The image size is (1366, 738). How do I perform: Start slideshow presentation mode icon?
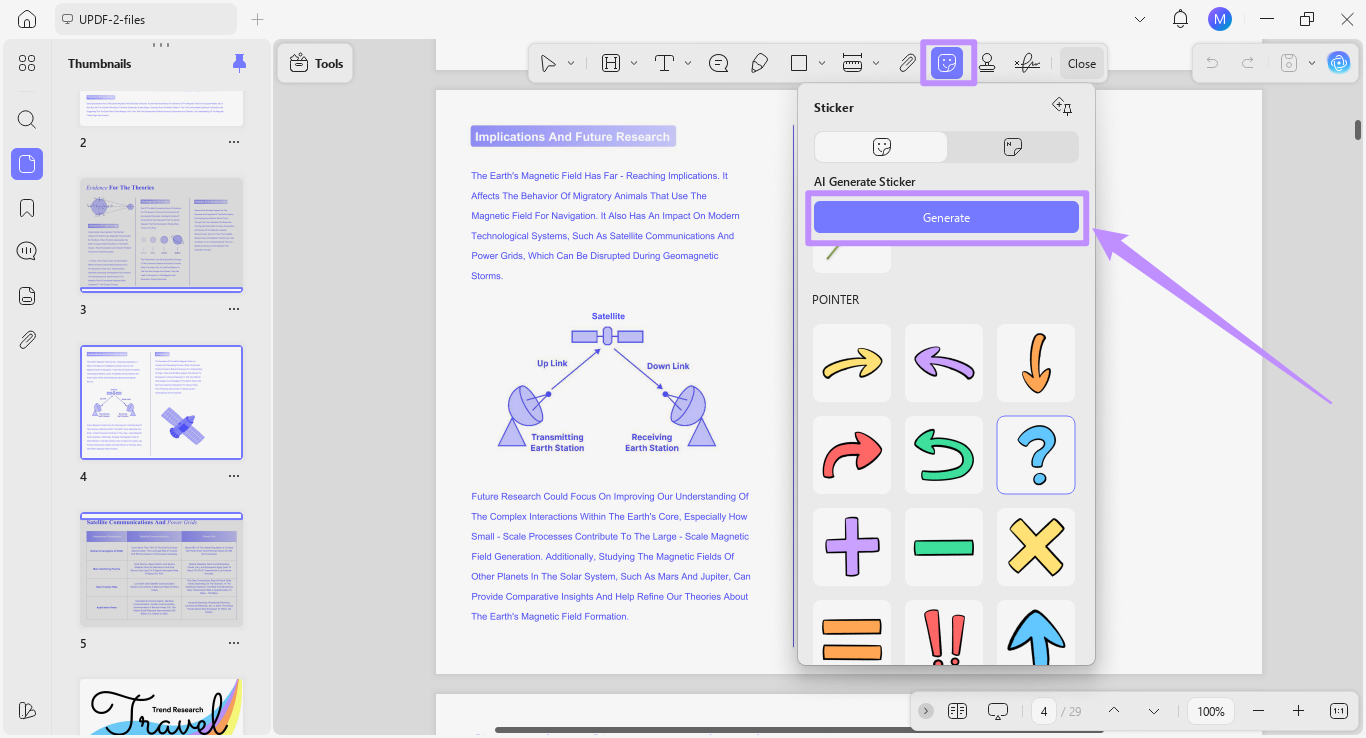point(997,711)
